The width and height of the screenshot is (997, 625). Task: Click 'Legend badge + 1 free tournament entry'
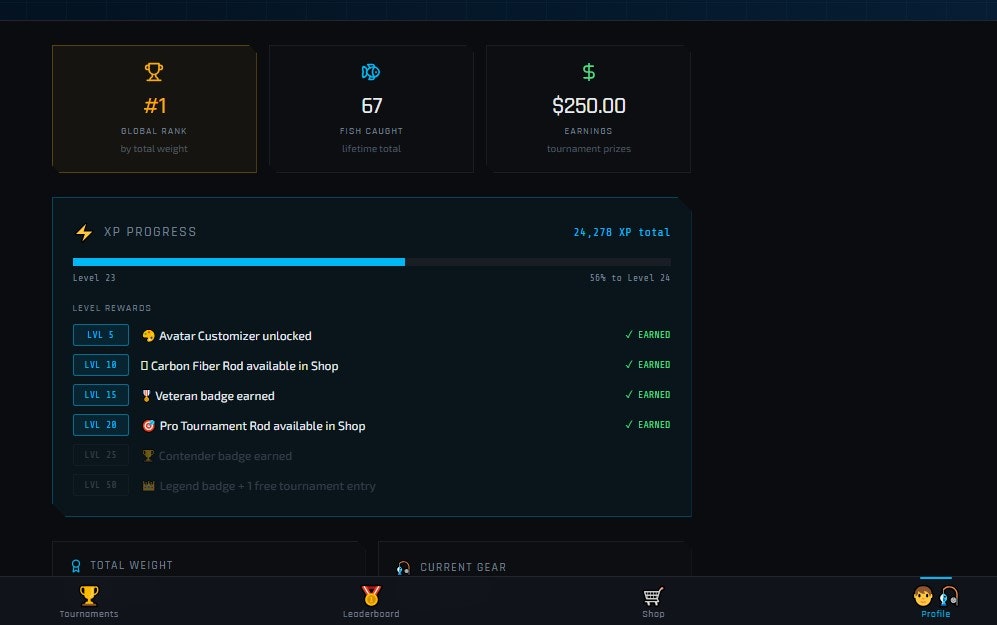(268, 486)
